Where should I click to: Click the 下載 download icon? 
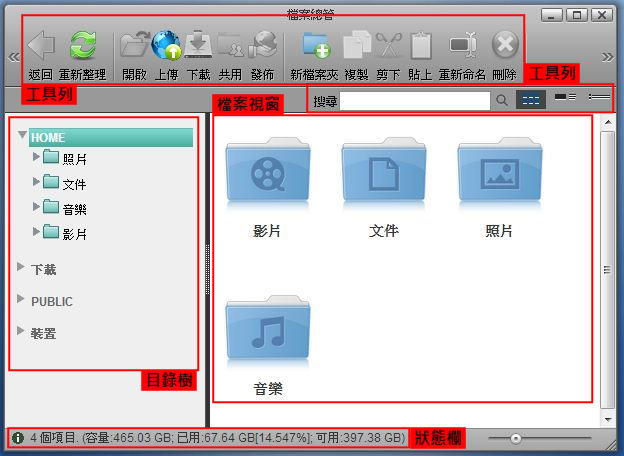199,46
